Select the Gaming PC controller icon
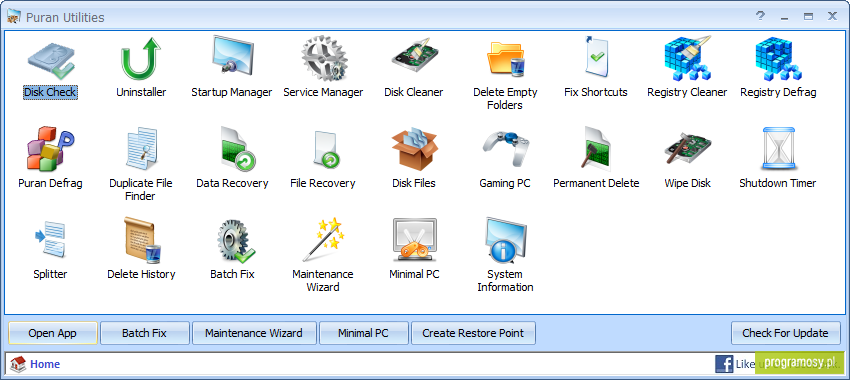Image resolution: width=850 pixels, height=380 pixels. pos(505,149)
